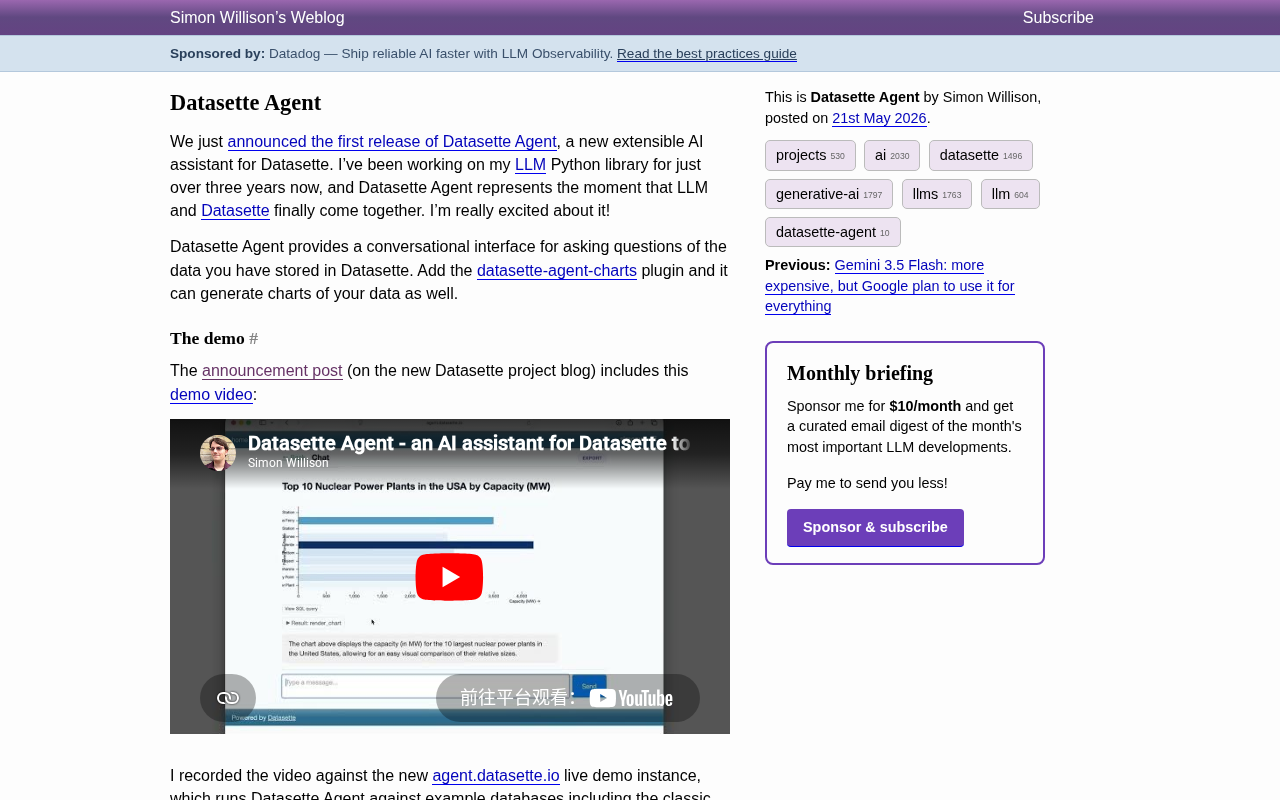Copy video link via chain icon

click(x=228, y=698)
